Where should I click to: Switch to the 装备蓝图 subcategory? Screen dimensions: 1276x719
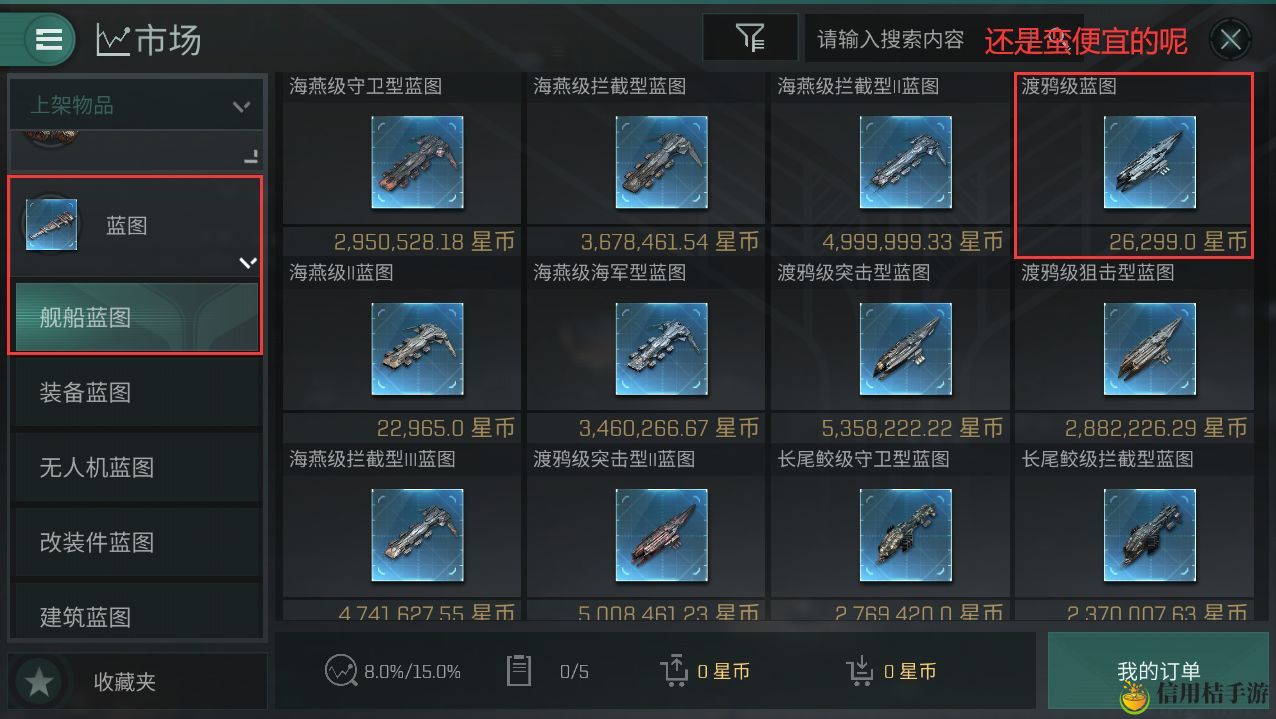(136, 392)
